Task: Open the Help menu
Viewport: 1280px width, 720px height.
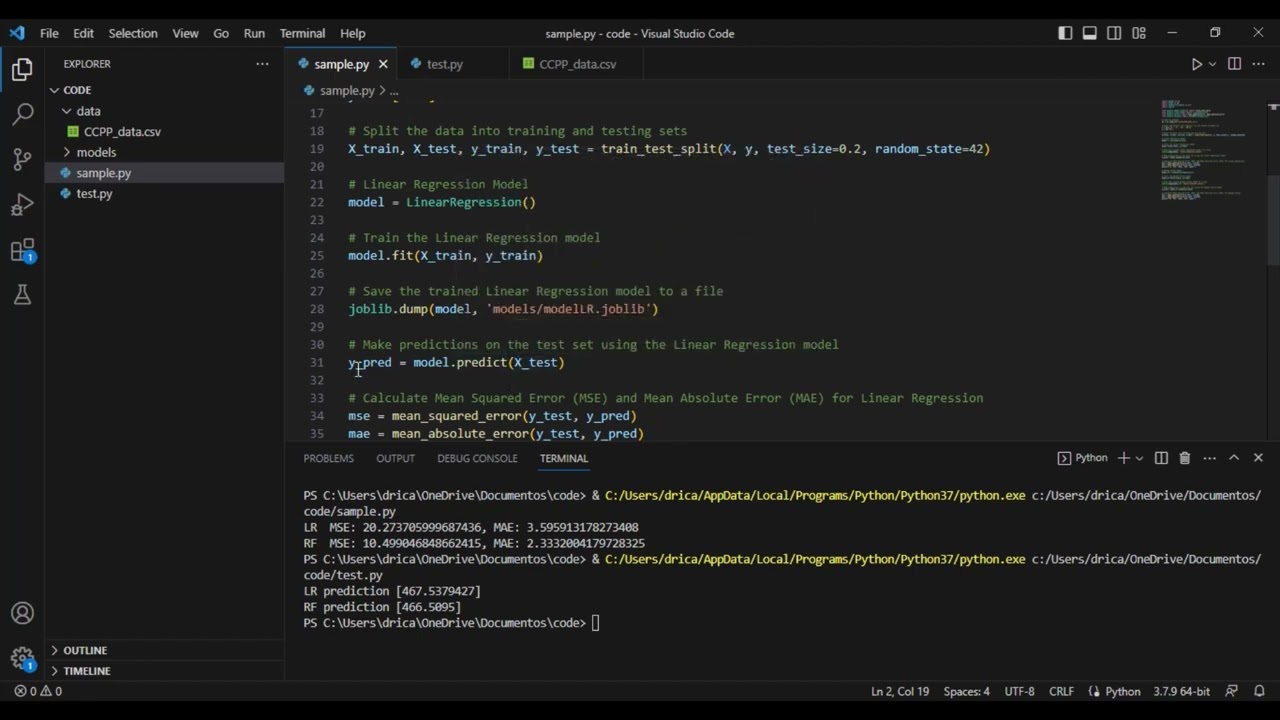Action: coord(352,33)
